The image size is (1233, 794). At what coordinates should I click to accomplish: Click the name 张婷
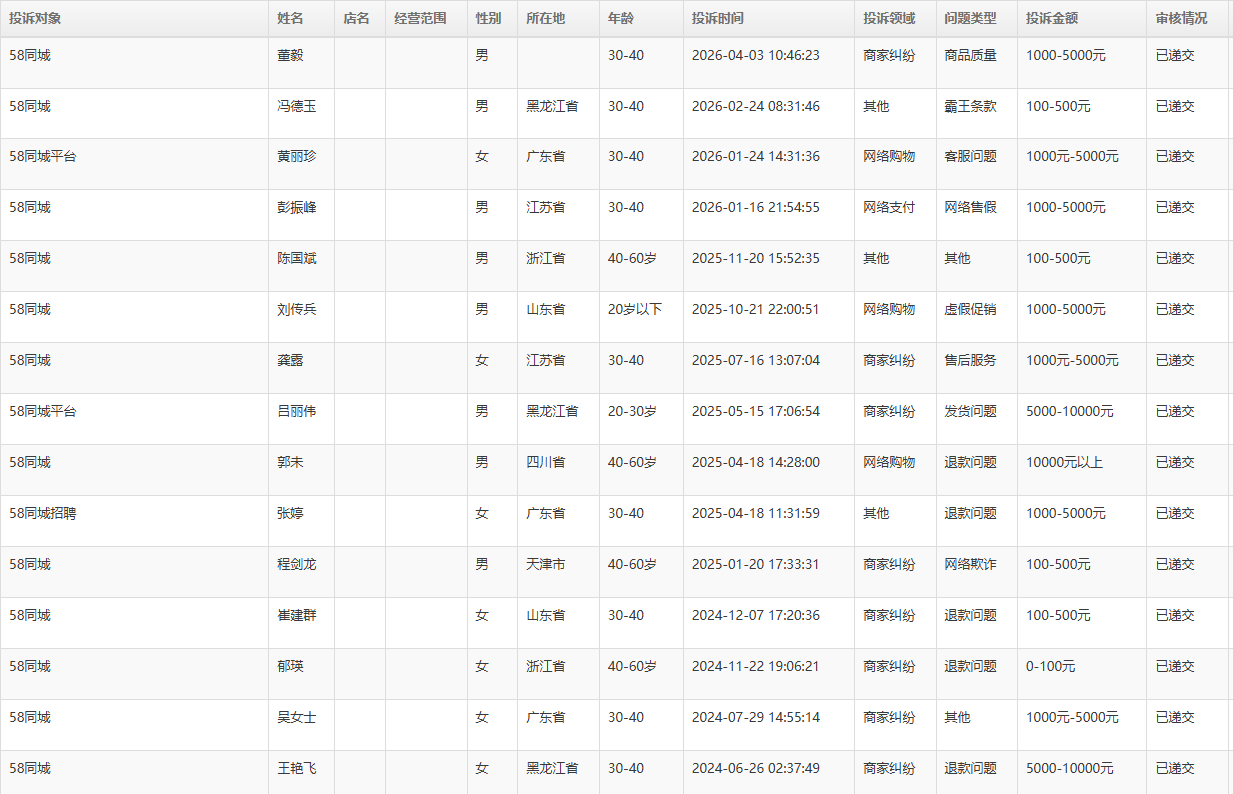click(x=290, y=513)
